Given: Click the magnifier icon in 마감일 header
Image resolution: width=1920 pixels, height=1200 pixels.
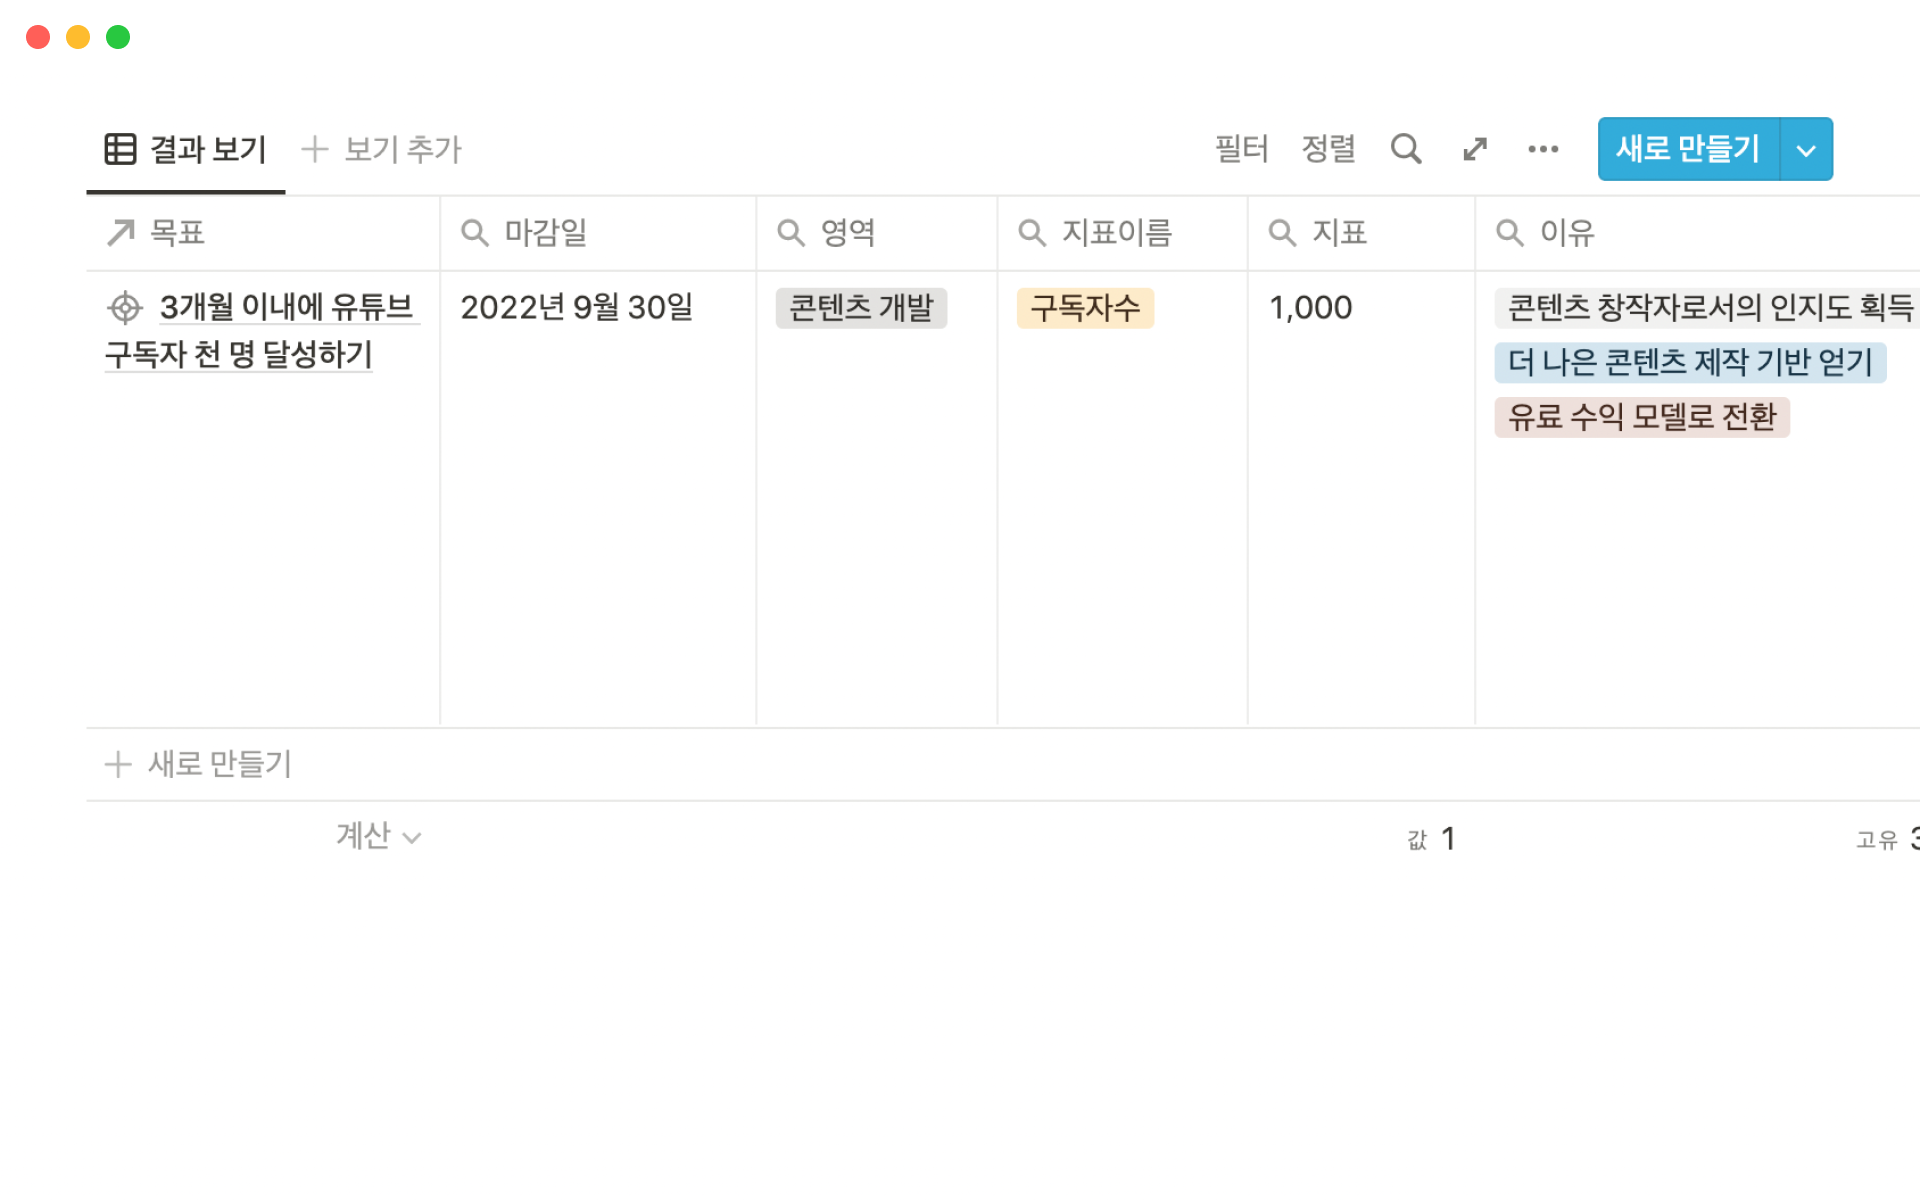Looking at the screenshot, I should click(x=474, y=233).
